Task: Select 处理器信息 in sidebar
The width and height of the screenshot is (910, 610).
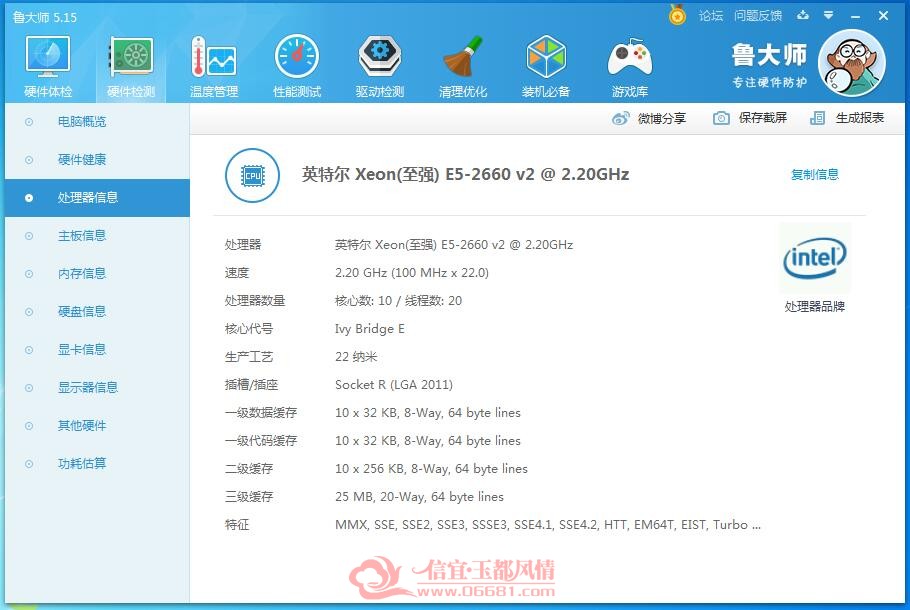Action: click(97, 198)
